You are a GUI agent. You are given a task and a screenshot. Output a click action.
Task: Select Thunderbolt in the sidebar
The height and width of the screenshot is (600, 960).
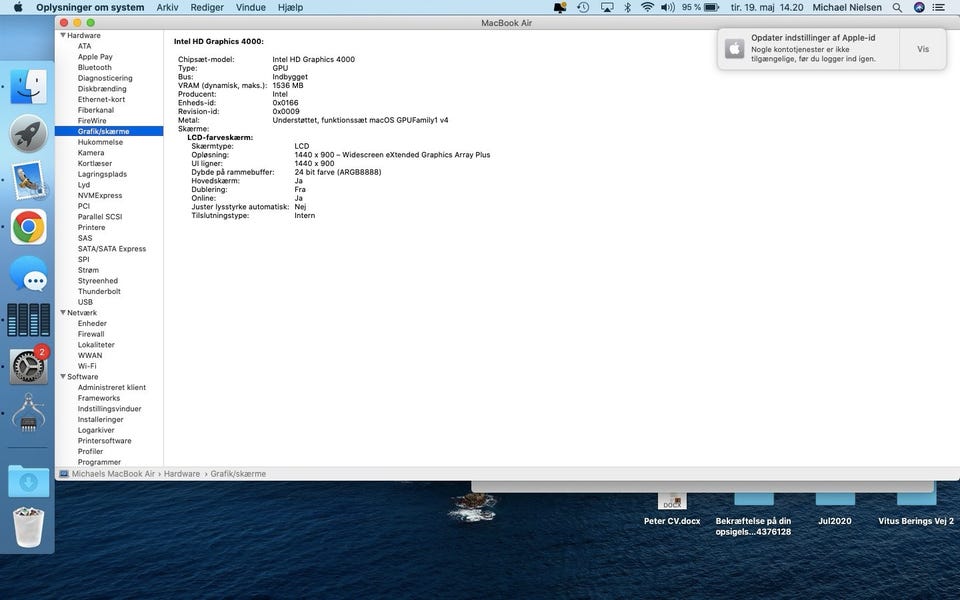99,291
